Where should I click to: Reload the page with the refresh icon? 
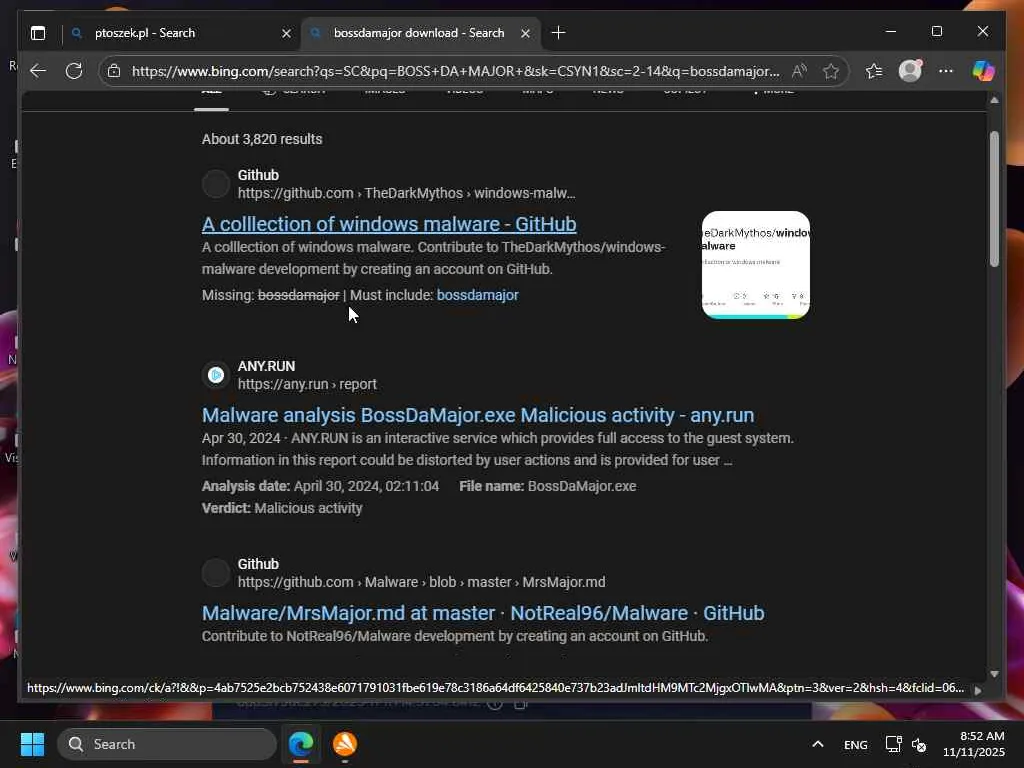tap(74, 71)
